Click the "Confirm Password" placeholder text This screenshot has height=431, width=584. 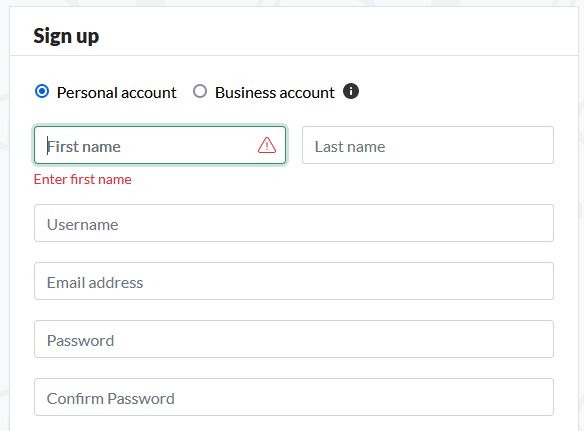pyautogui.click(x=111, y=399)
